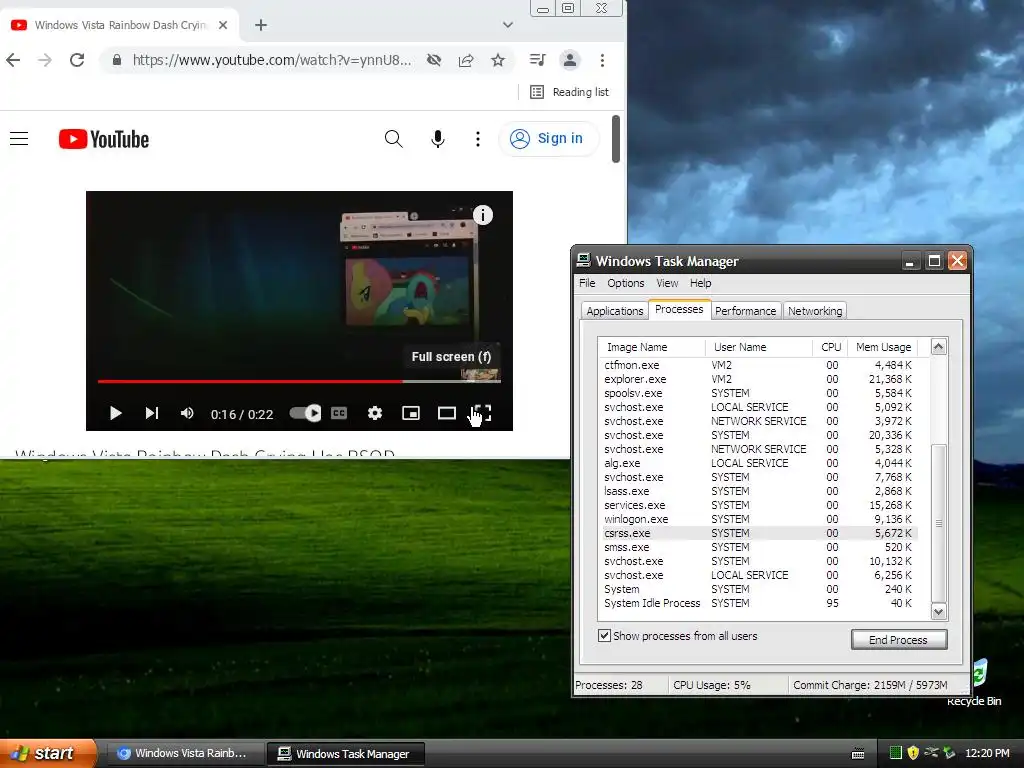Open YouTube settings three-dot menu
1024x768 pixels.
(478, 138)
